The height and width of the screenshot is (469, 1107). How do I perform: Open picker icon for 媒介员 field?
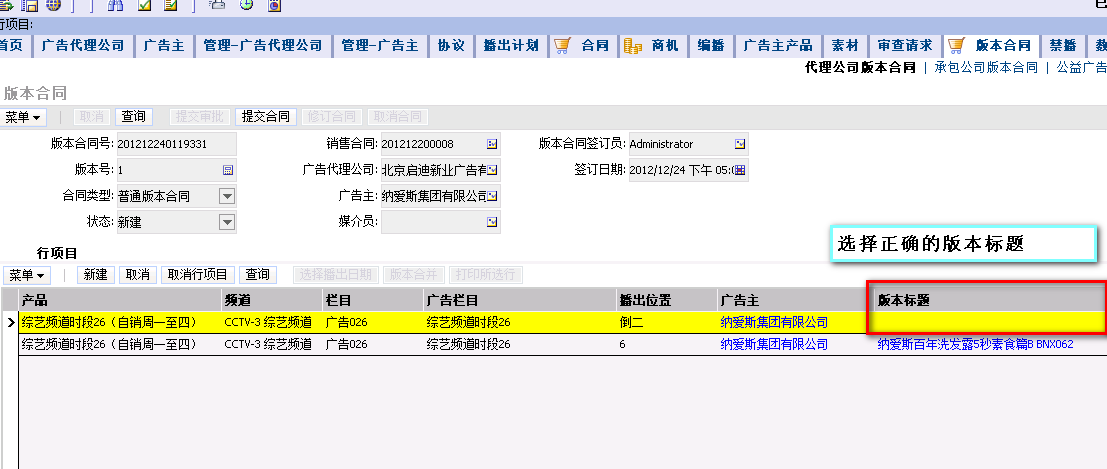[492, 222]
